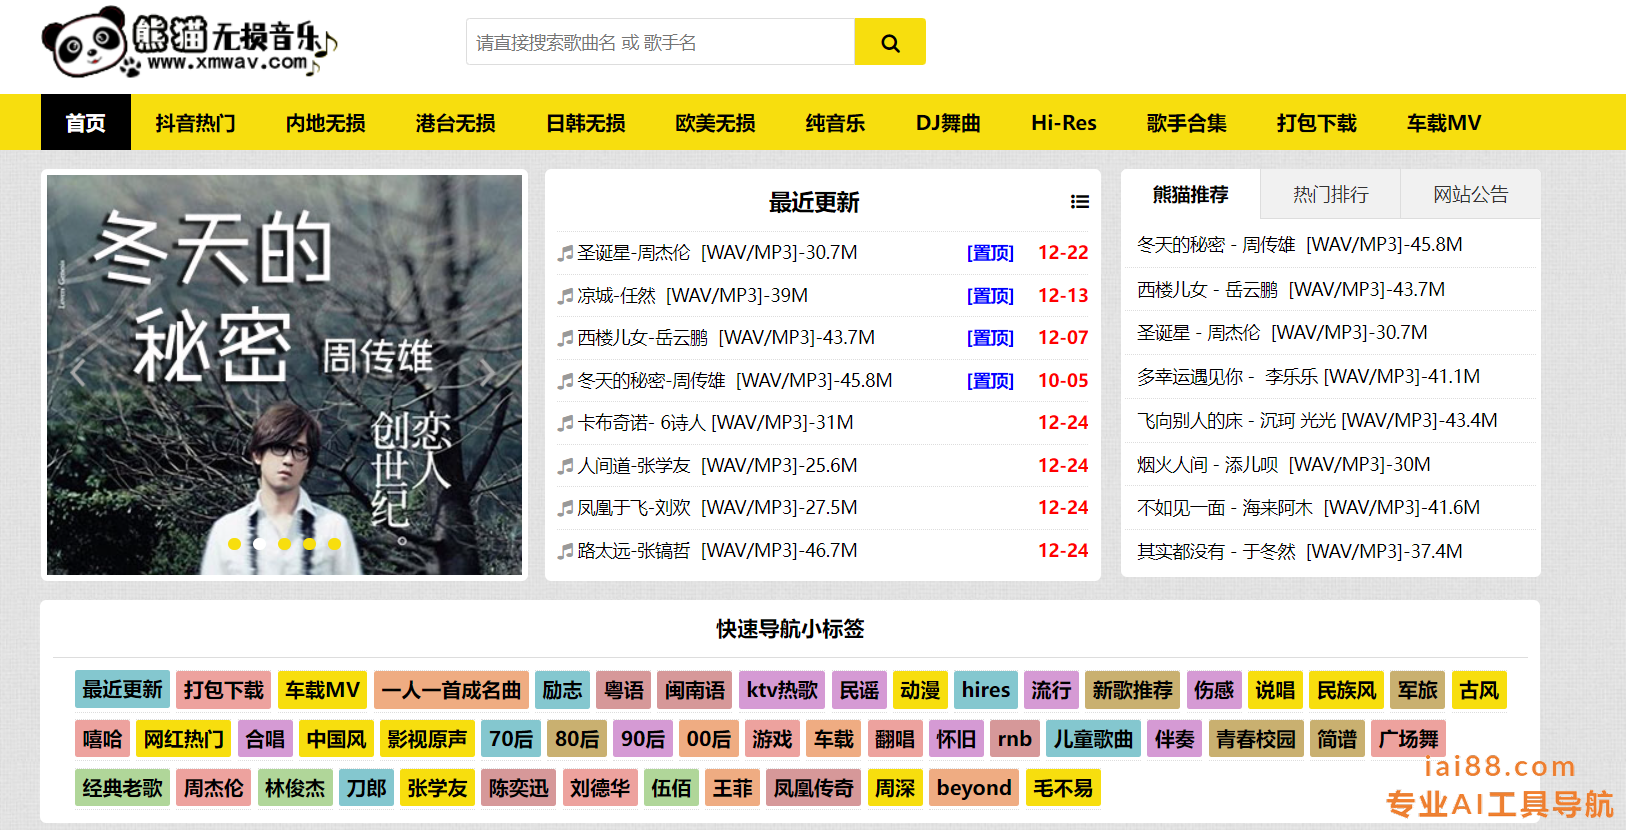
Task: Open the 经典老歌 tag
Action: (122, 788)
